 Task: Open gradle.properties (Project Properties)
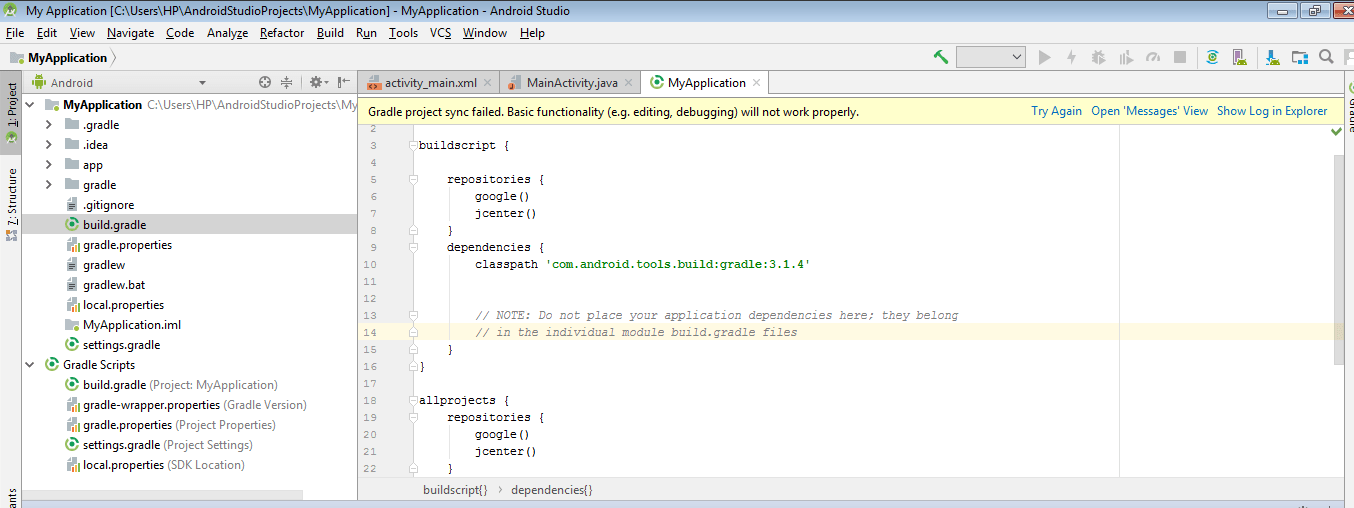tap(181, 425)
